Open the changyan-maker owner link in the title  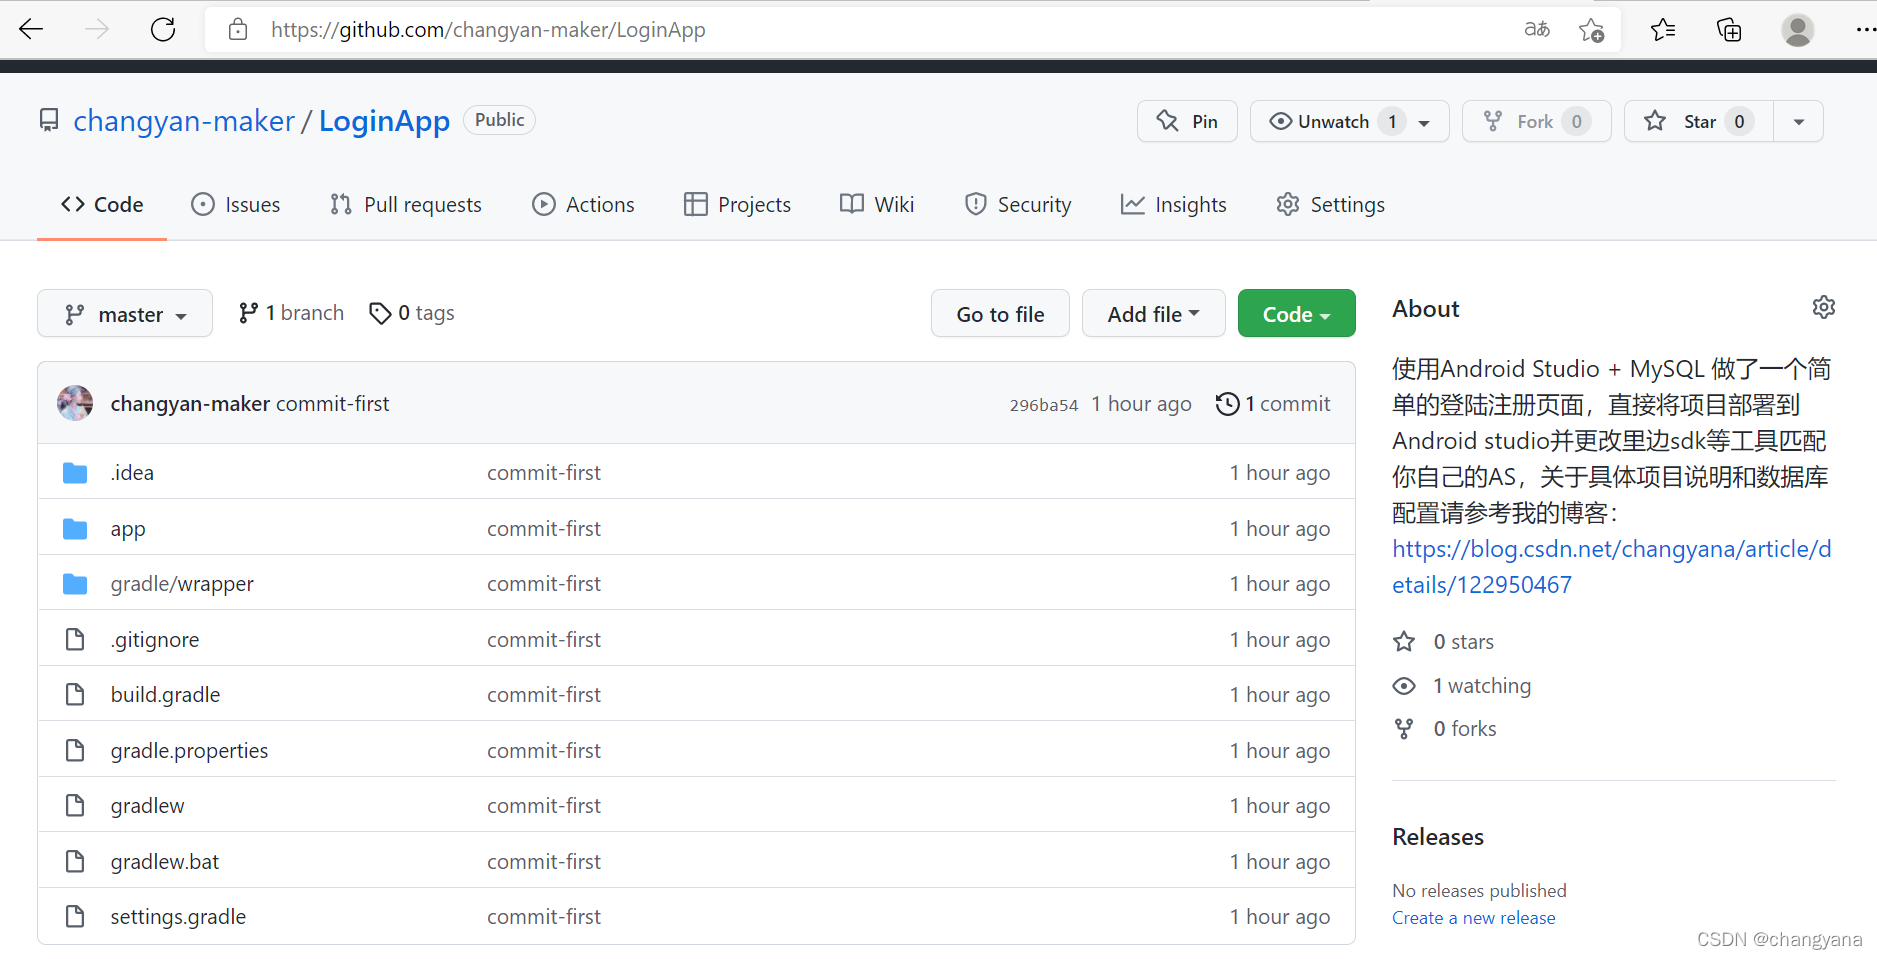point(184,121)
